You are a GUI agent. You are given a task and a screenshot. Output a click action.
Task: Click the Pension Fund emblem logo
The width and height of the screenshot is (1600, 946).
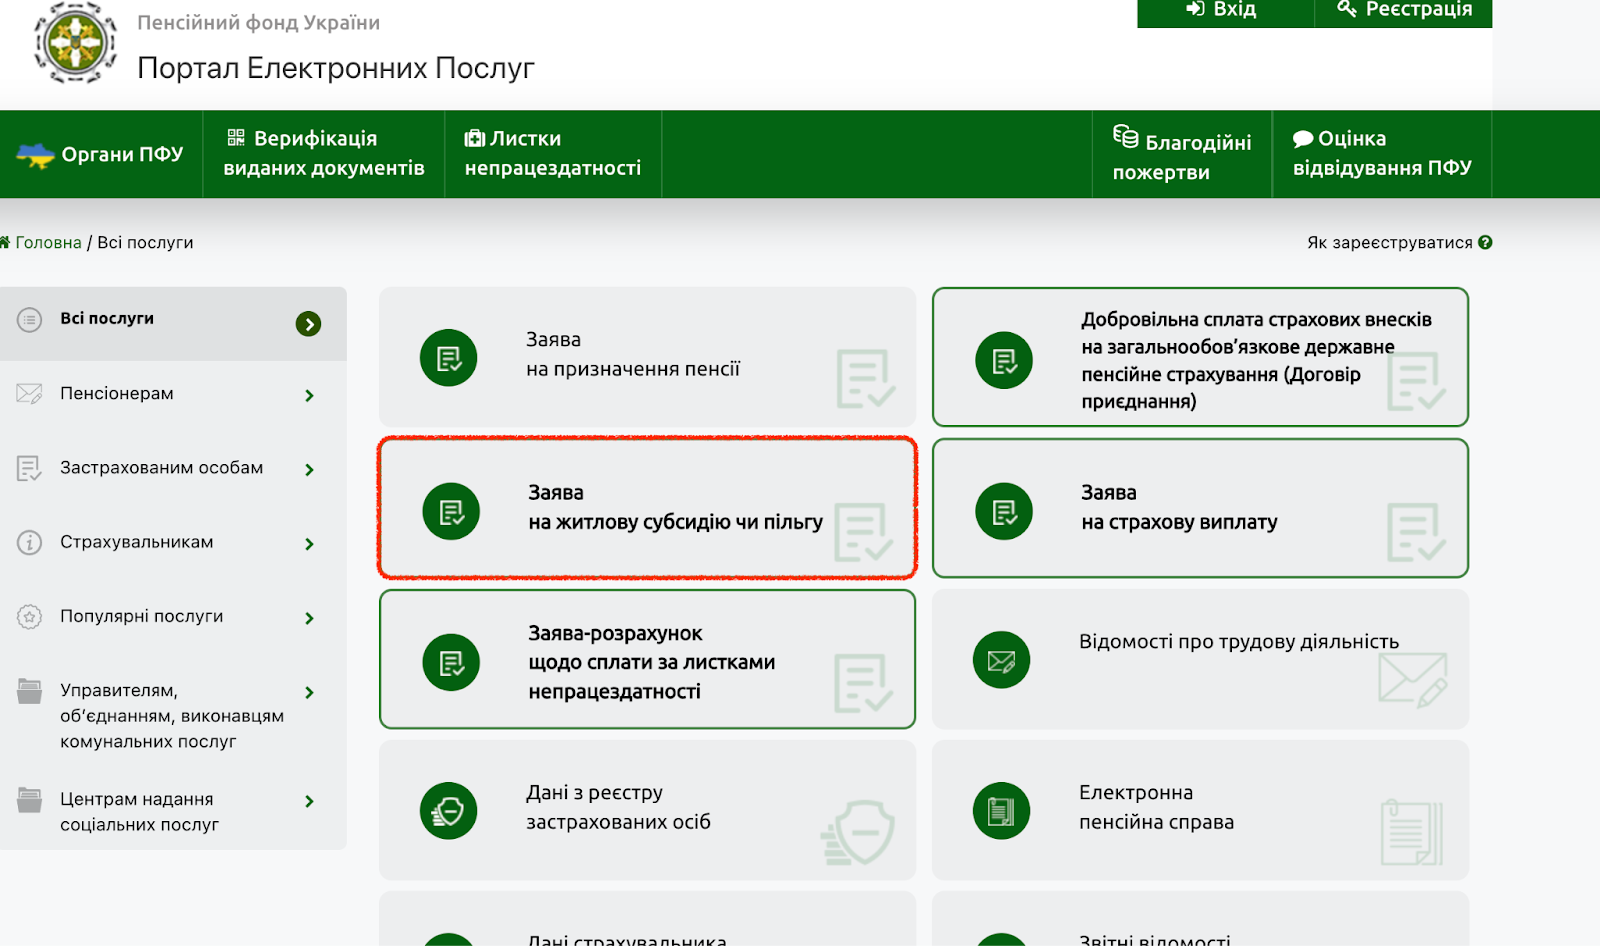(75, 42)
